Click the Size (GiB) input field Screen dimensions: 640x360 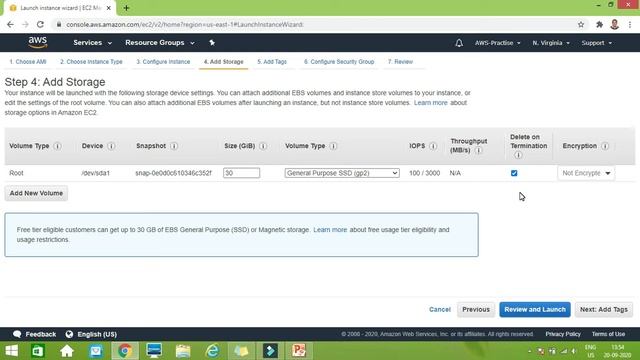(241, 173)
